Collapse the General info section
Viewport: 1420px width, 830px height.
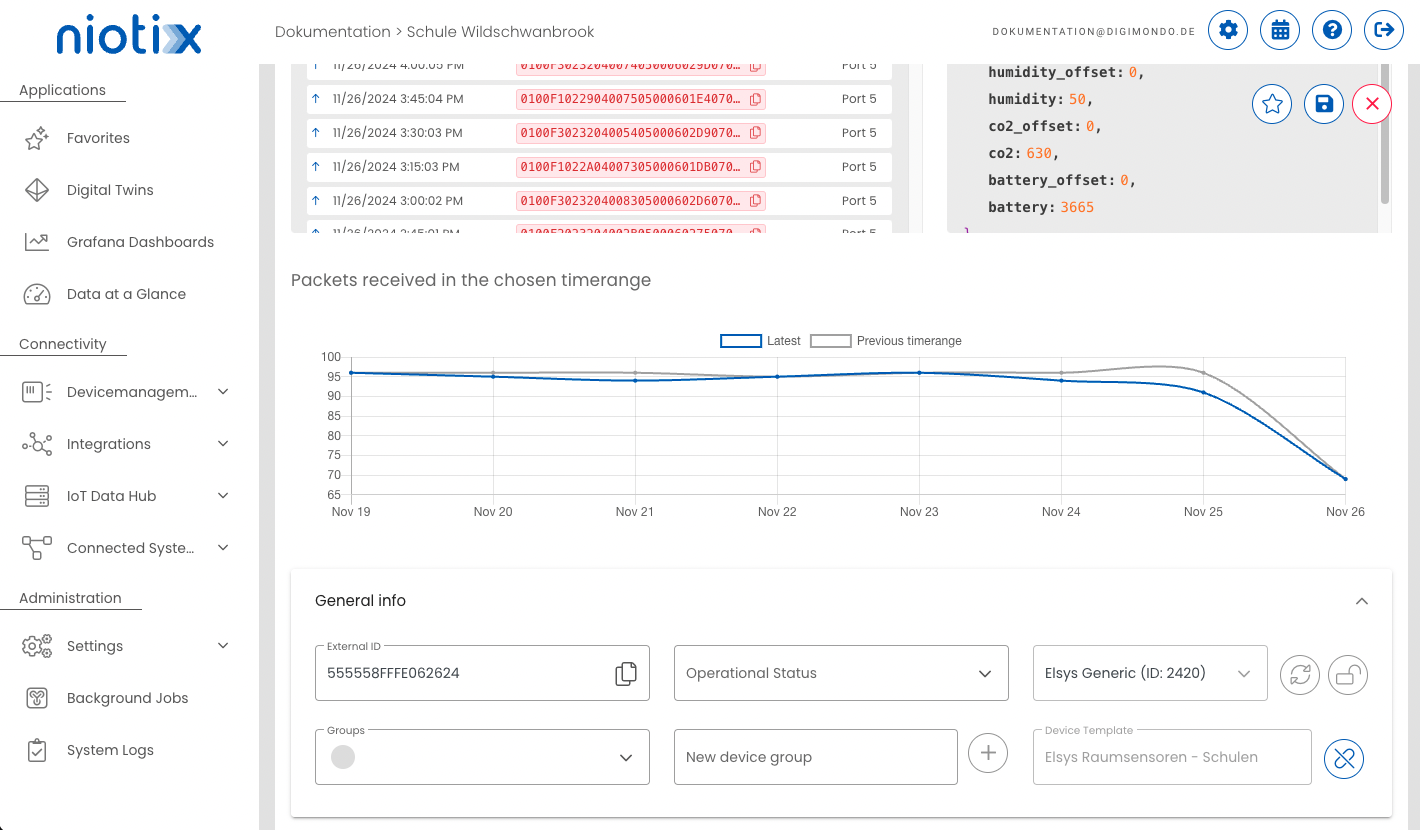click(1361, 601)
